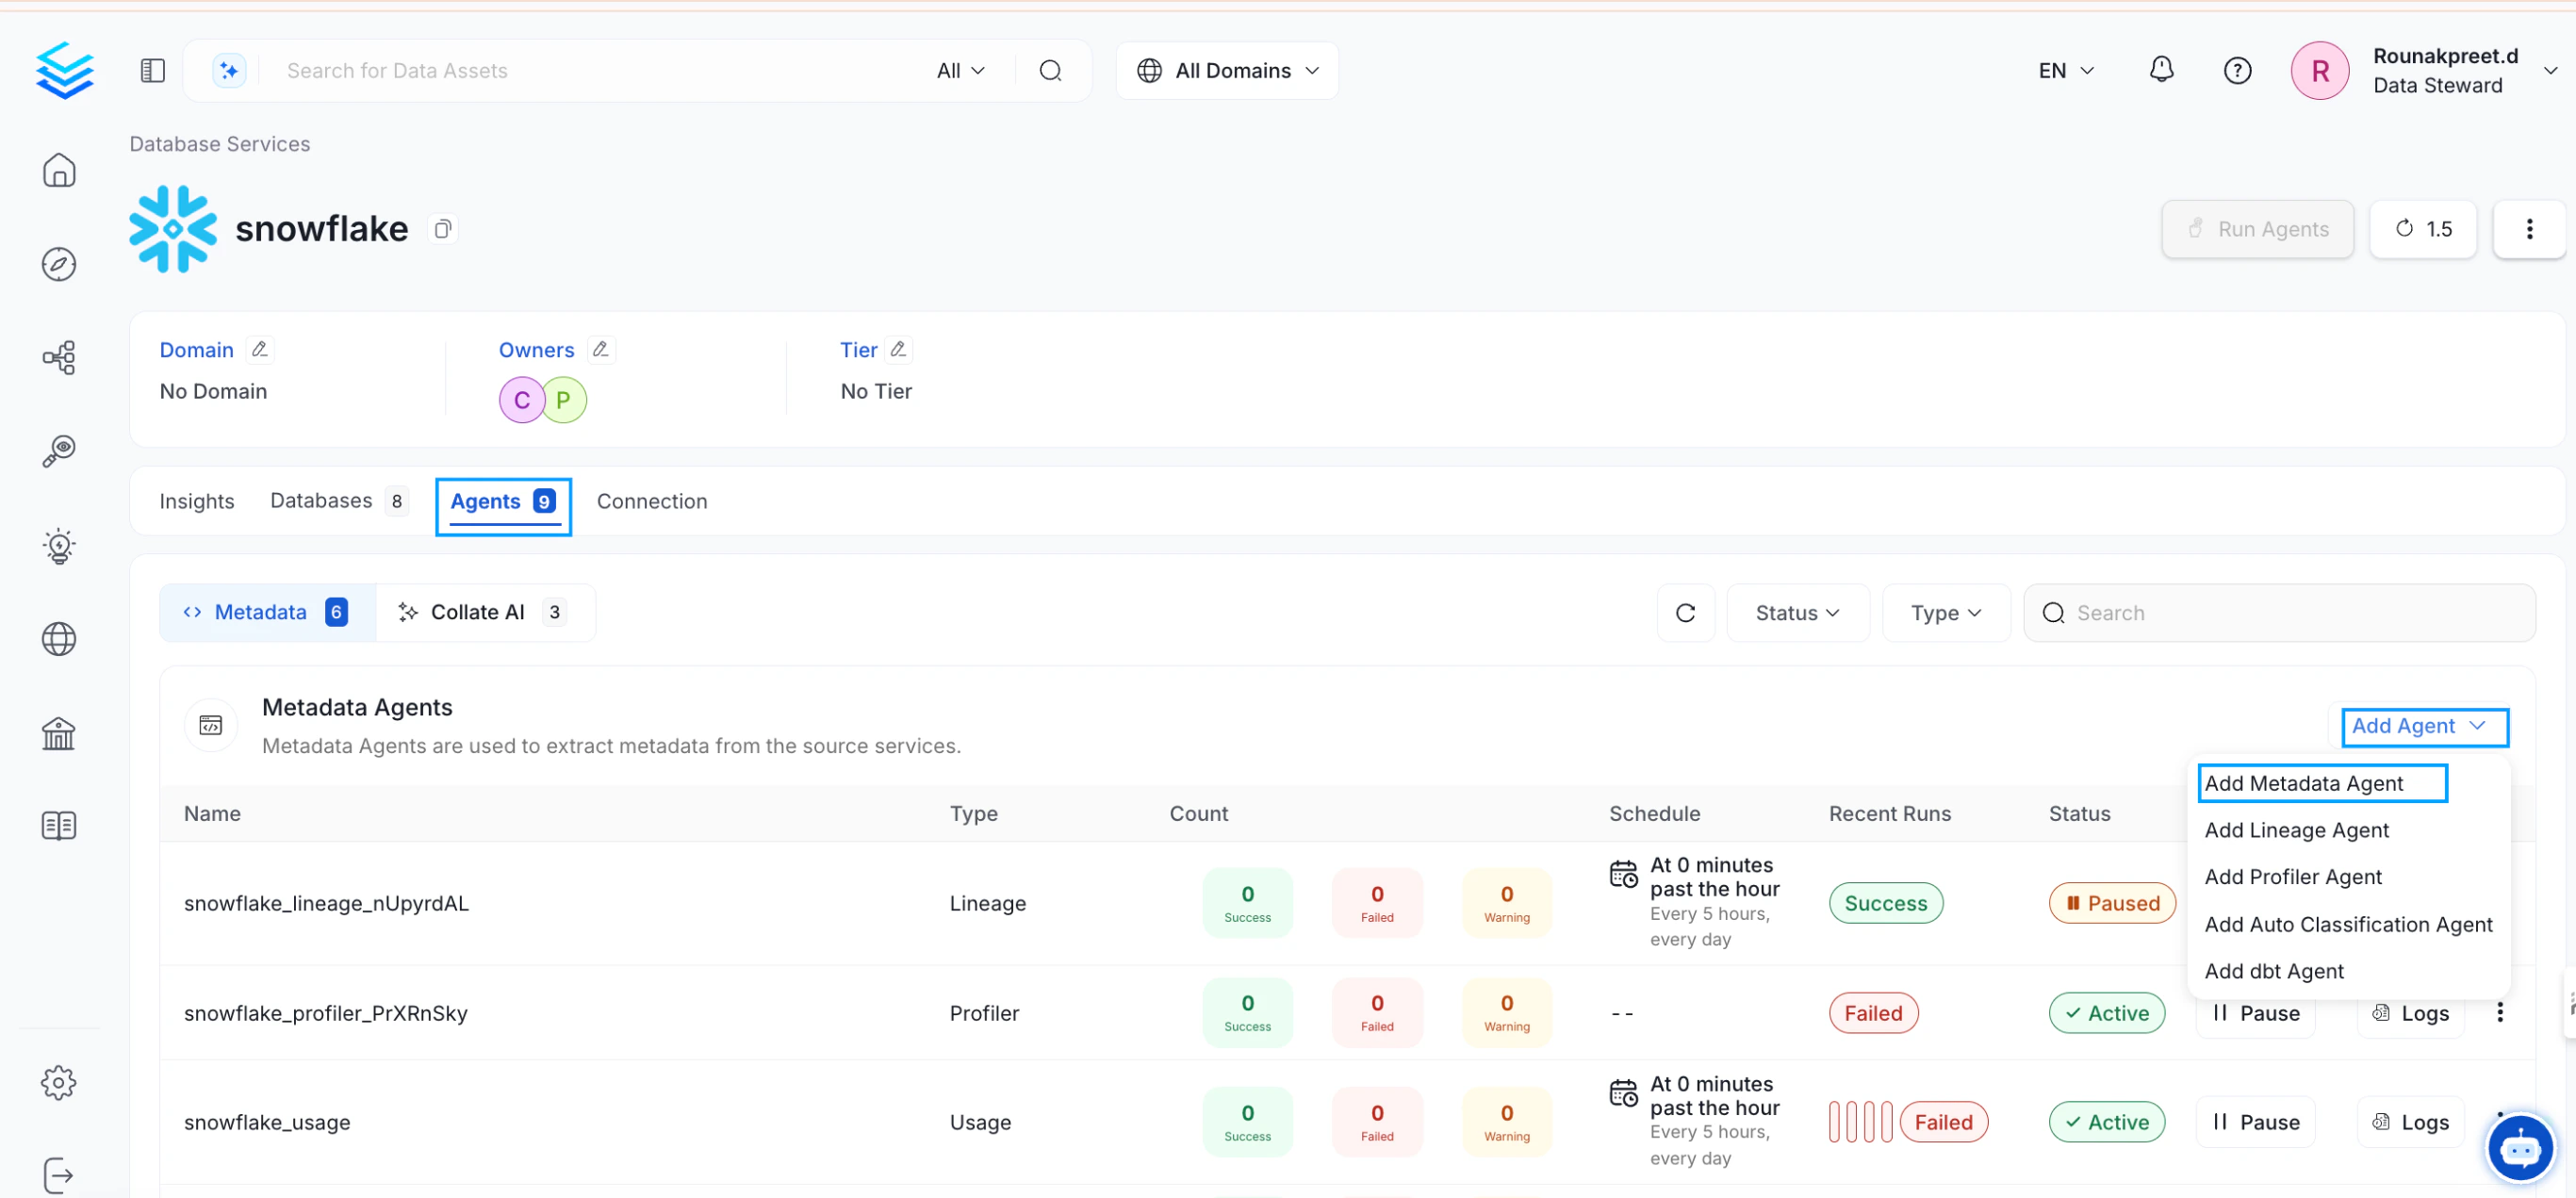This screenshot has height=1198, width=2576.
Task: Choose Add Auto Classification Agent
Action: (2349, 925)
